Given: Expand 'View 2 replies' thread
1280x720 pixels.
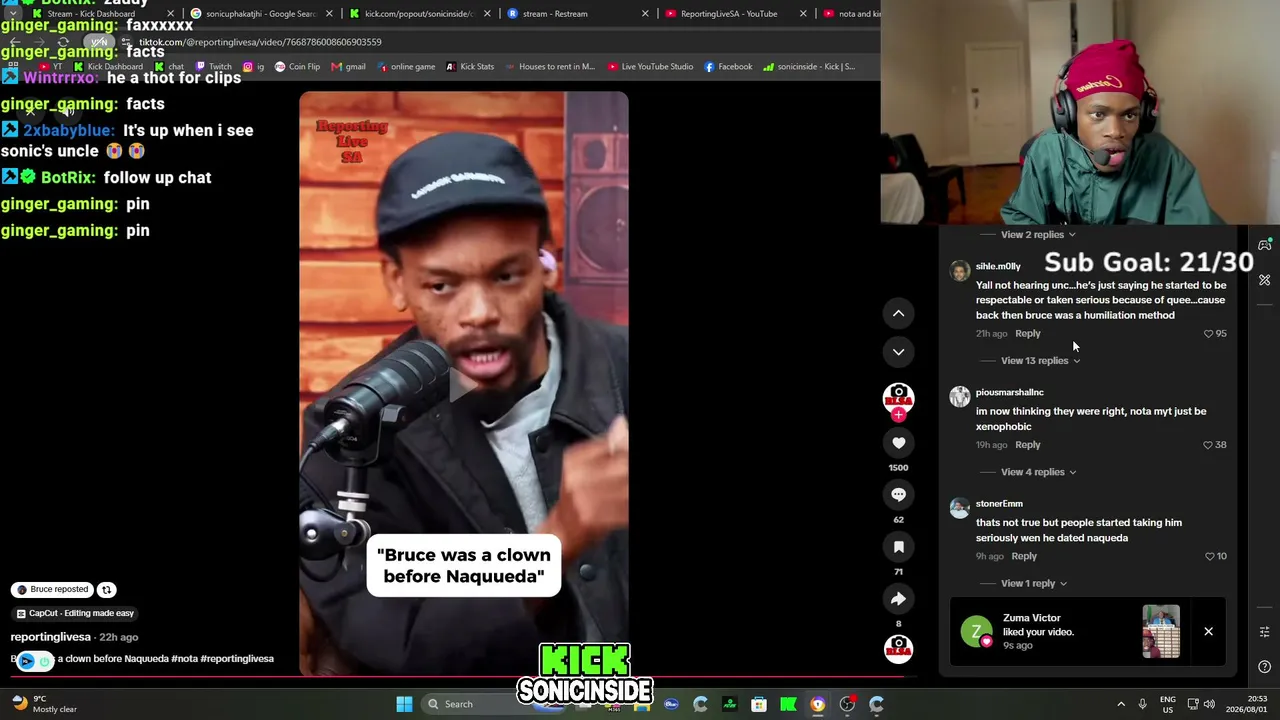Looking at the screenshot, I should [1038, 235].
